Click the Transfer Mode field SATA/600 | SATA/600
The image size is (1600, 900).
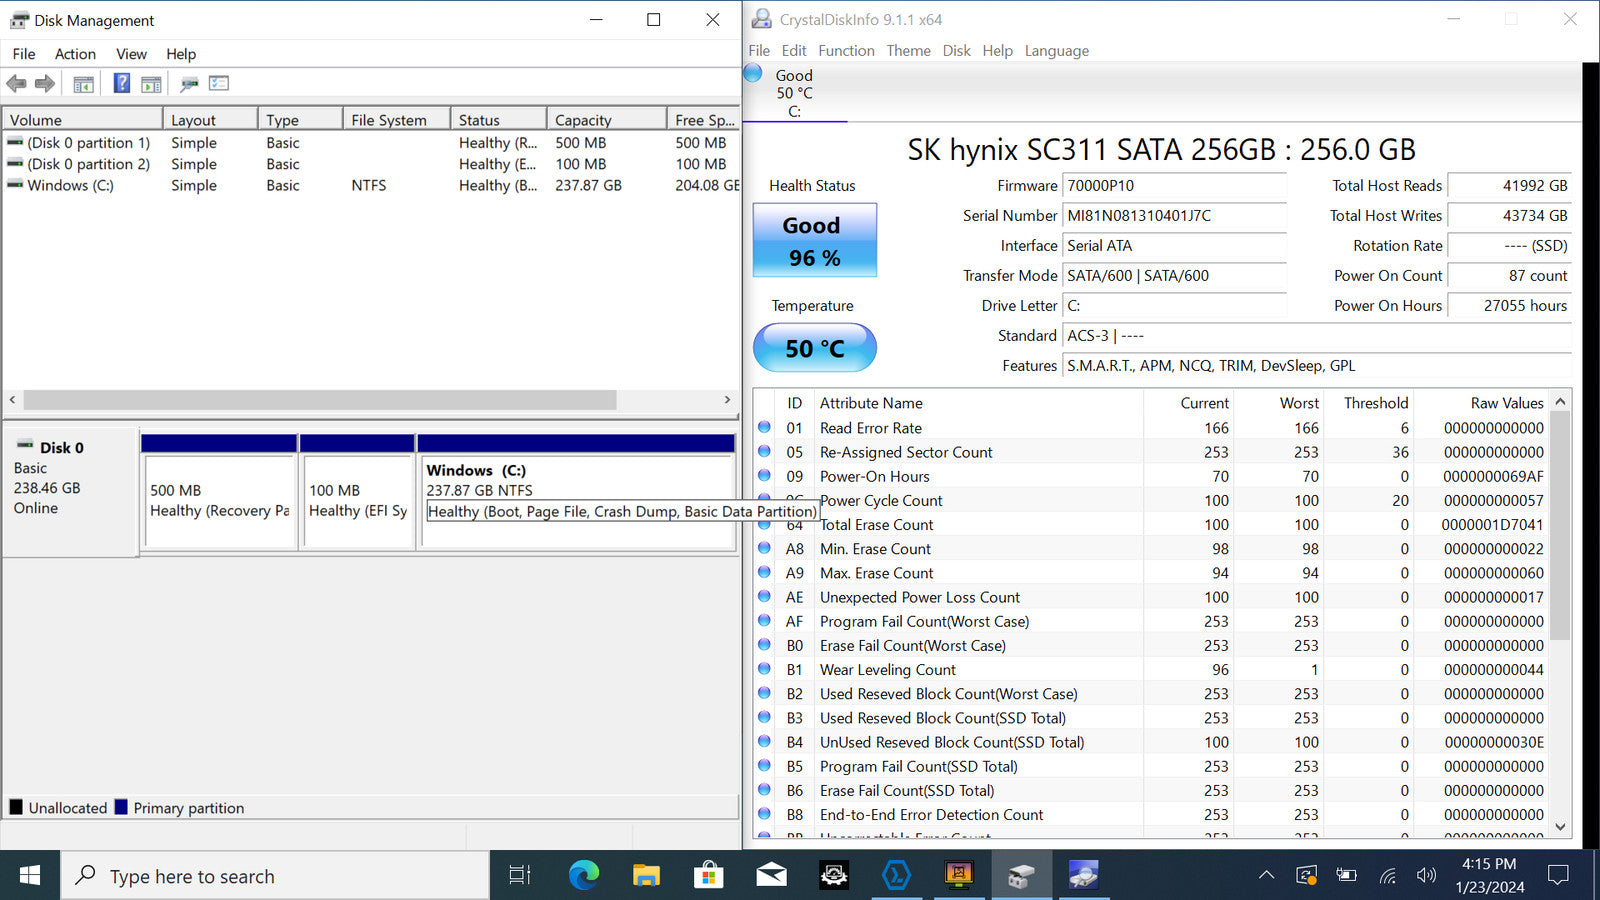click(x=1174, y=275)
